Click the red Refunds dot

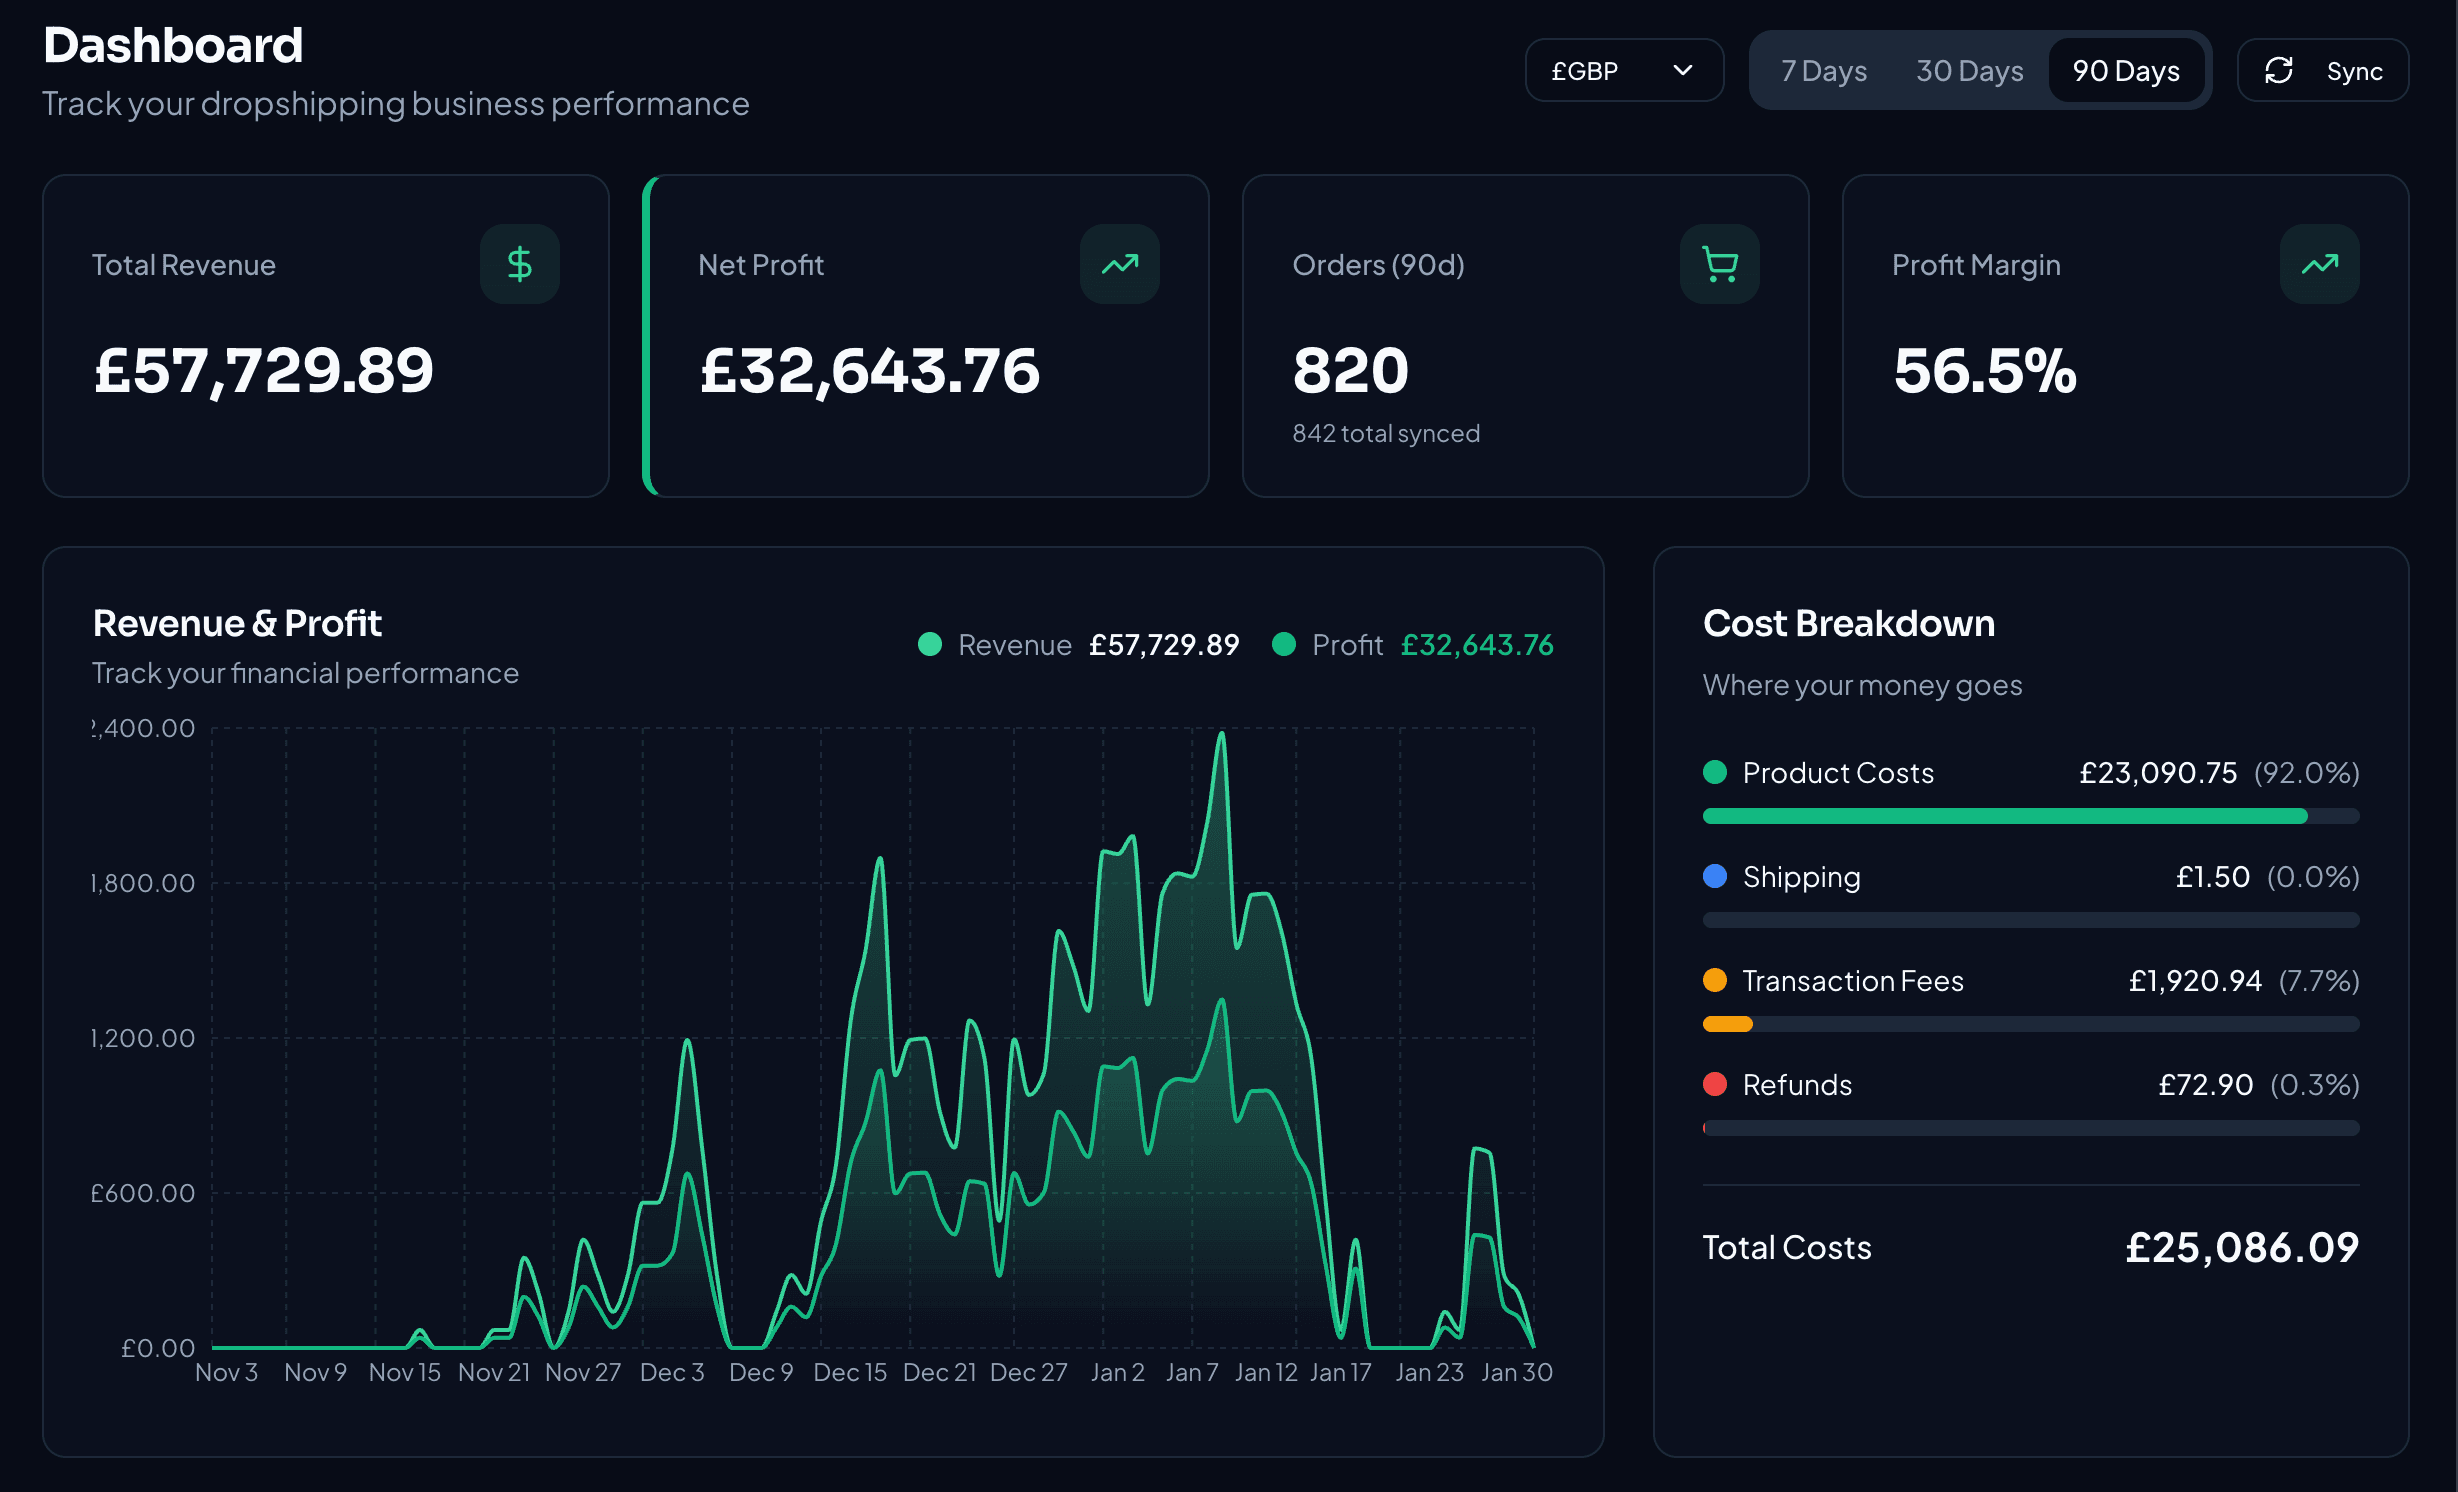click(x=1715, y=1084)
